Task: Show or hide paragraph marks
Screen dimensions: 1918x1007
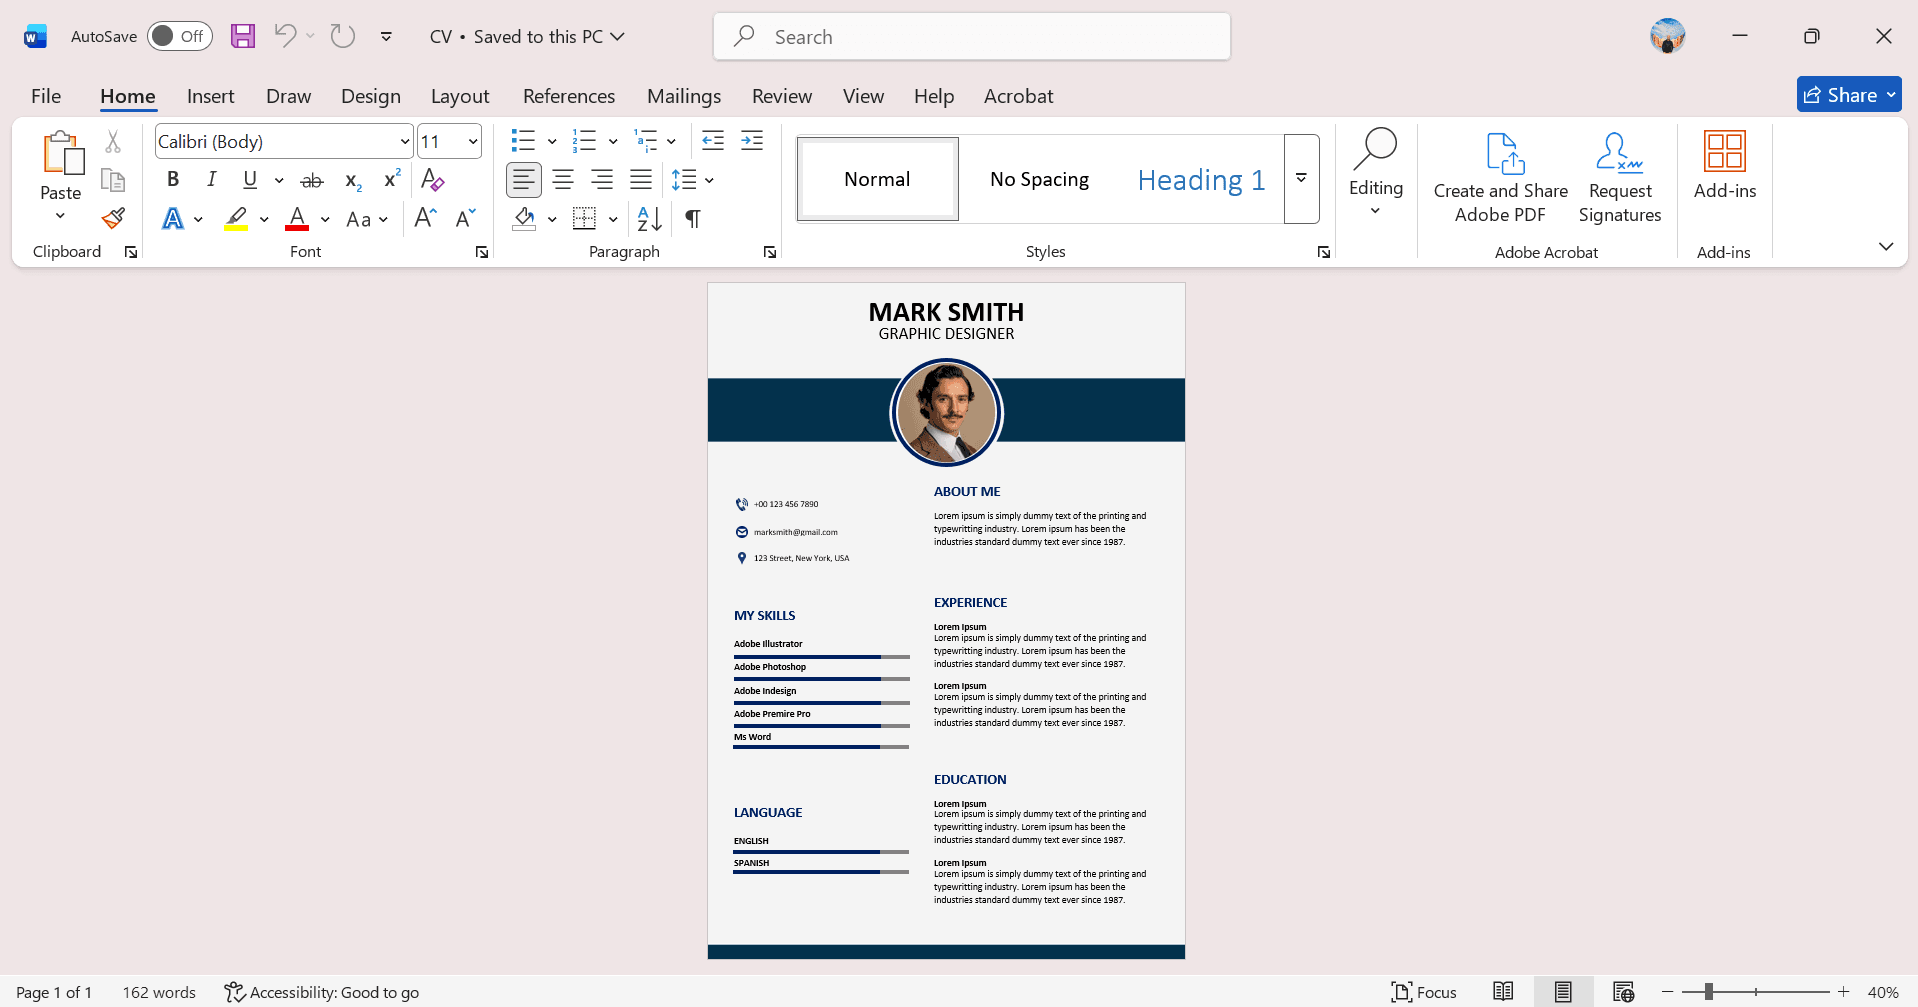Action: [693, 218]
